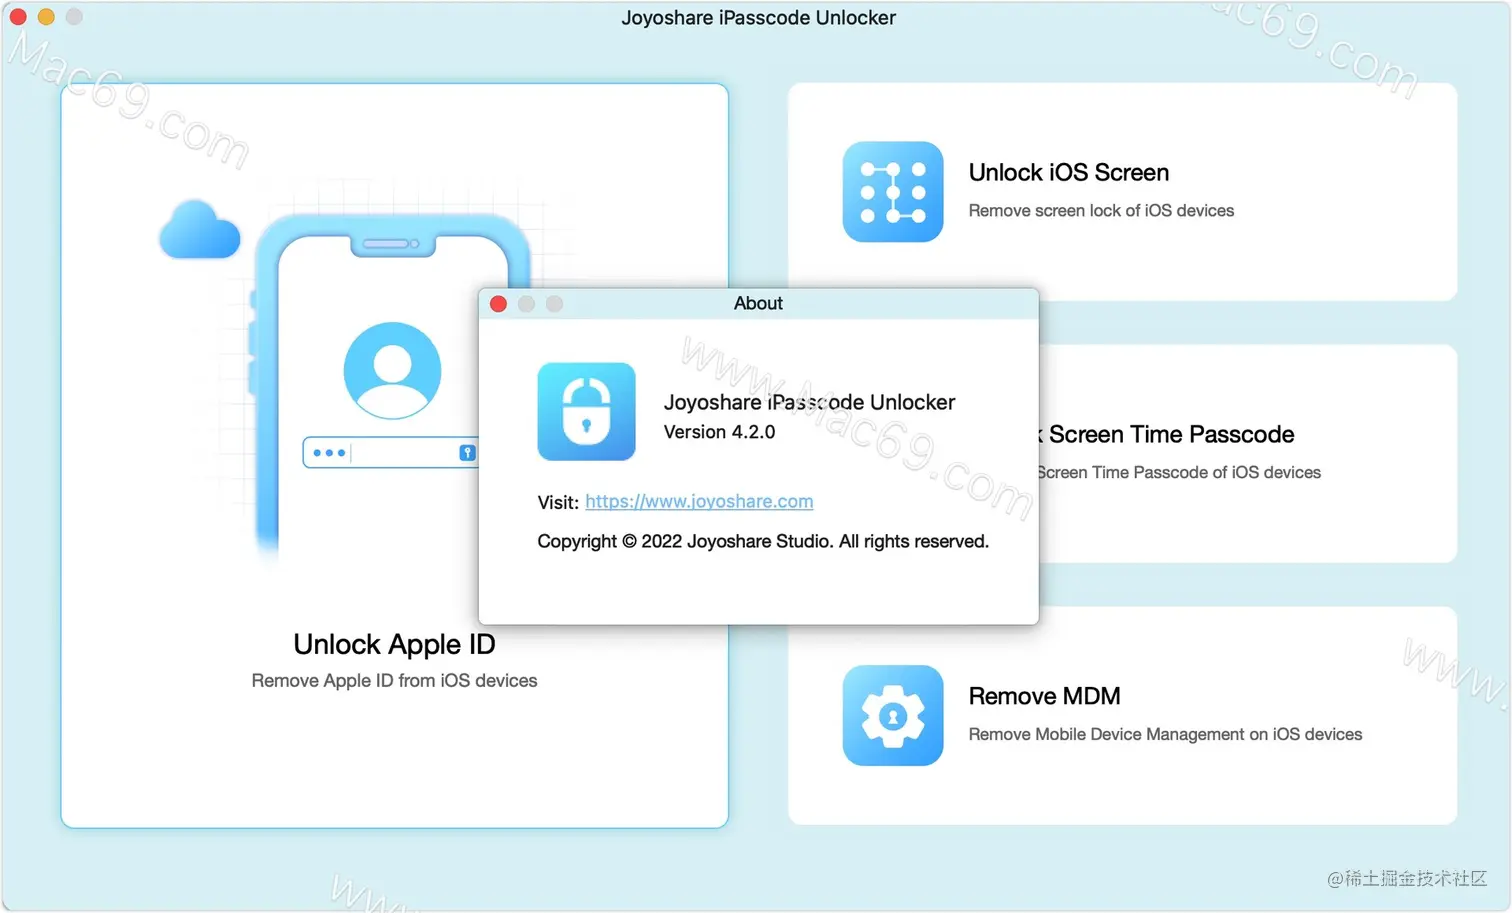This screenshot has width=1512, height=913.
Task: Click the Remove MDM gear icon
Action: [x=892, y=715]
